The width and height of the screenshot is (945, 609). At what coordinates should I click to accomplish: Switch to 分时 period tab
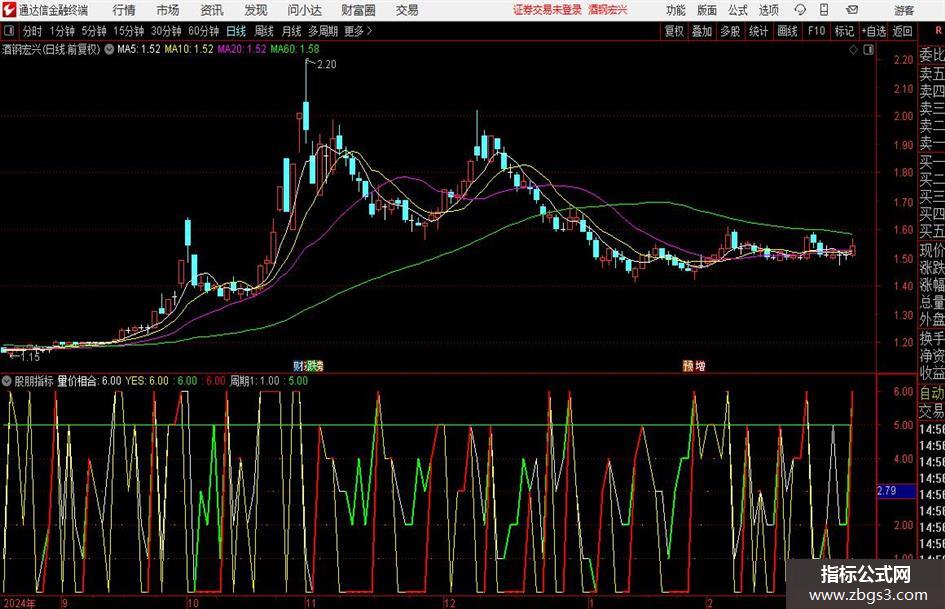coord(33,31)
